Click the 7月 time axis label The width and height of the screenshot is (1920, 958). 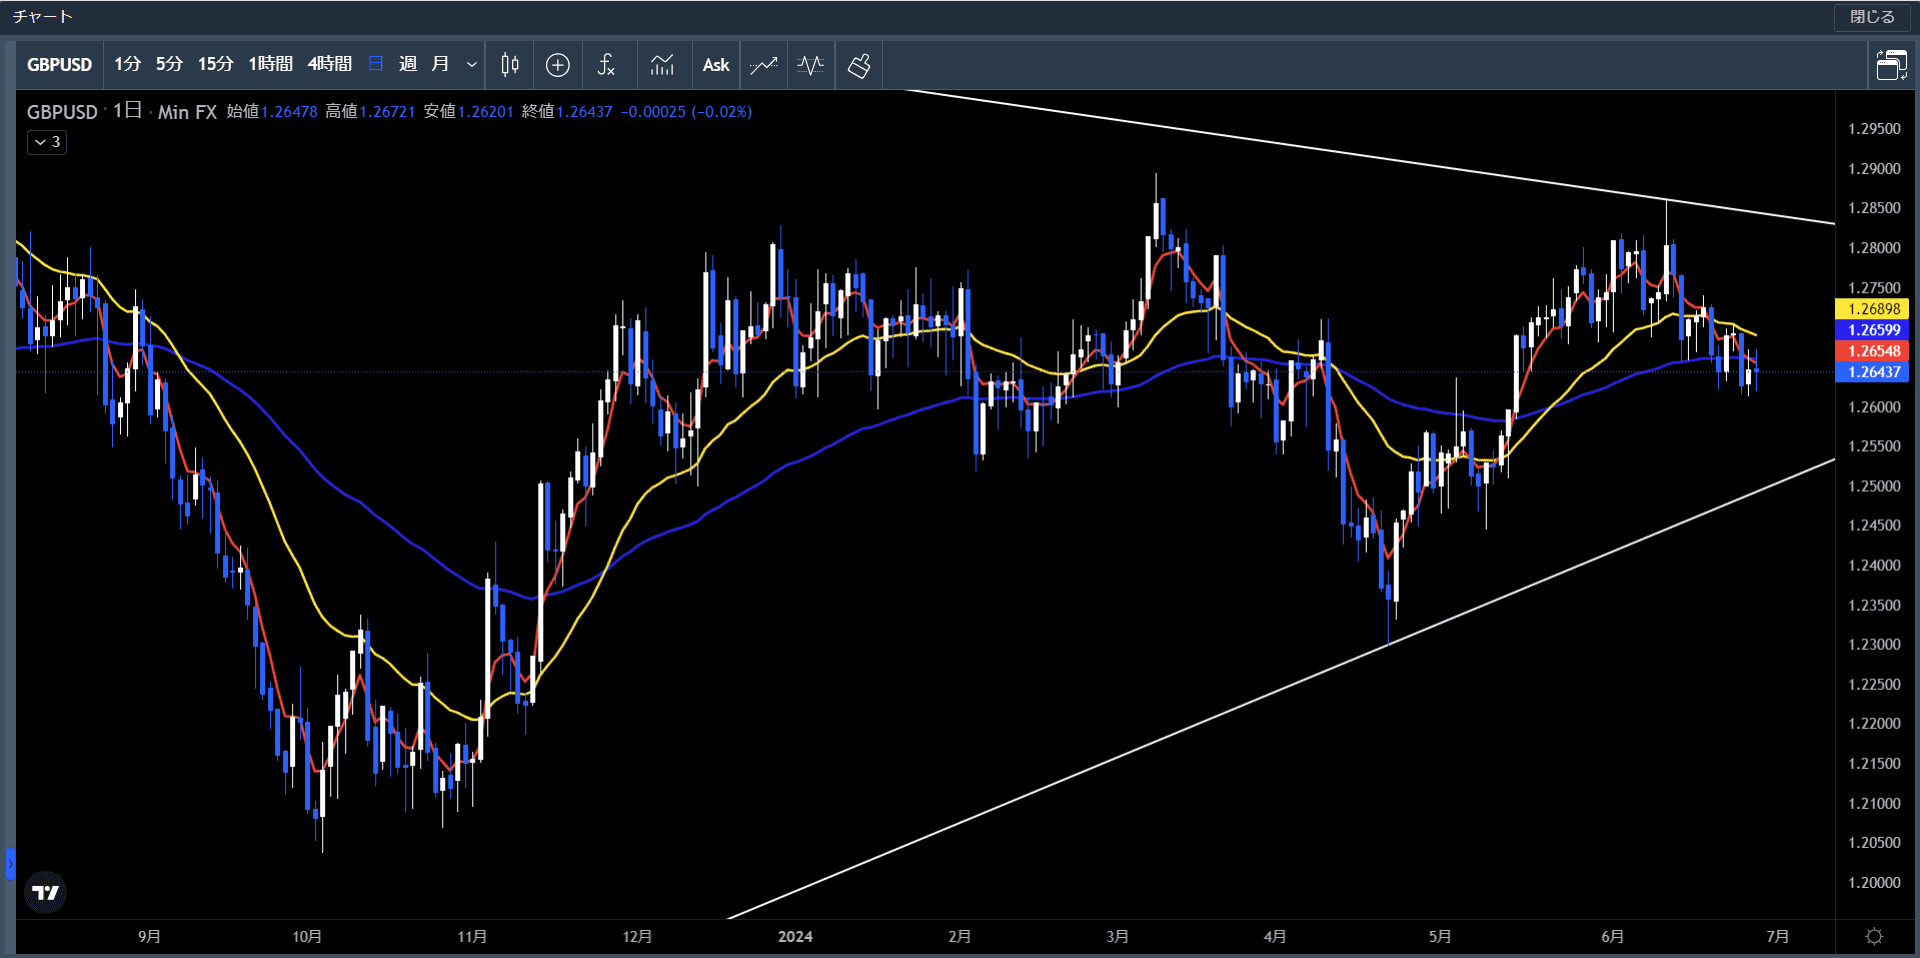pos(1777,937)
